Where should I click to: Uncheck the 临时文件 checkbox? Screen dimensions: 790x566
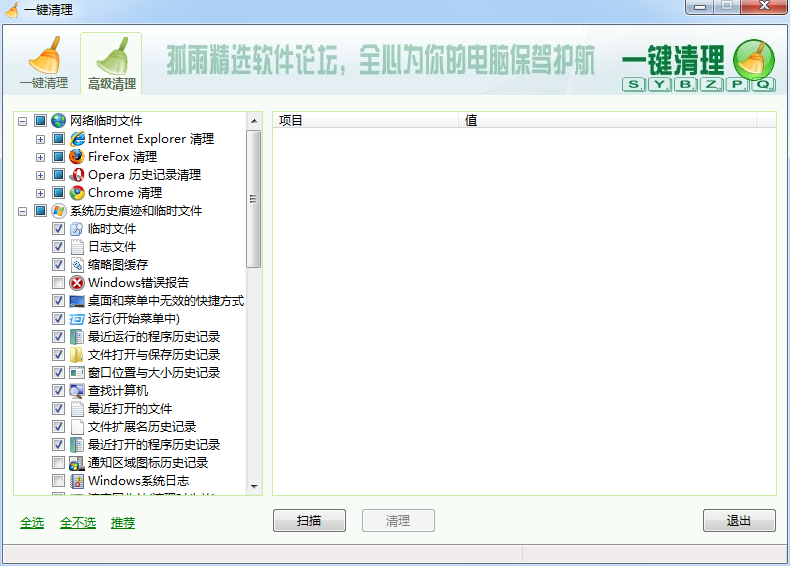58,229
